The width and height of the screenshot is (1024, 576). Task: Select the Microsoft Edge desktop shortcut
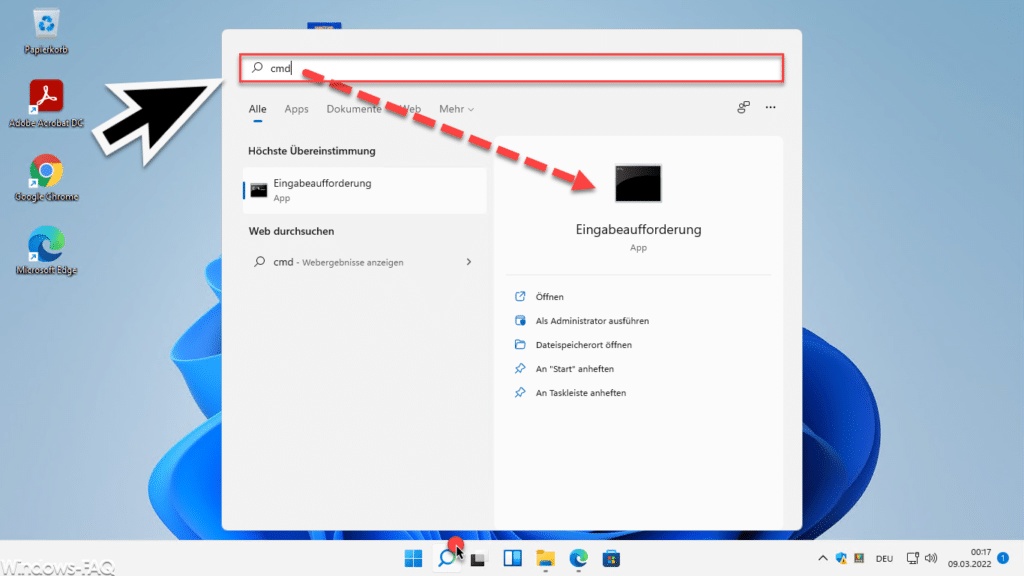coord(46,251)
